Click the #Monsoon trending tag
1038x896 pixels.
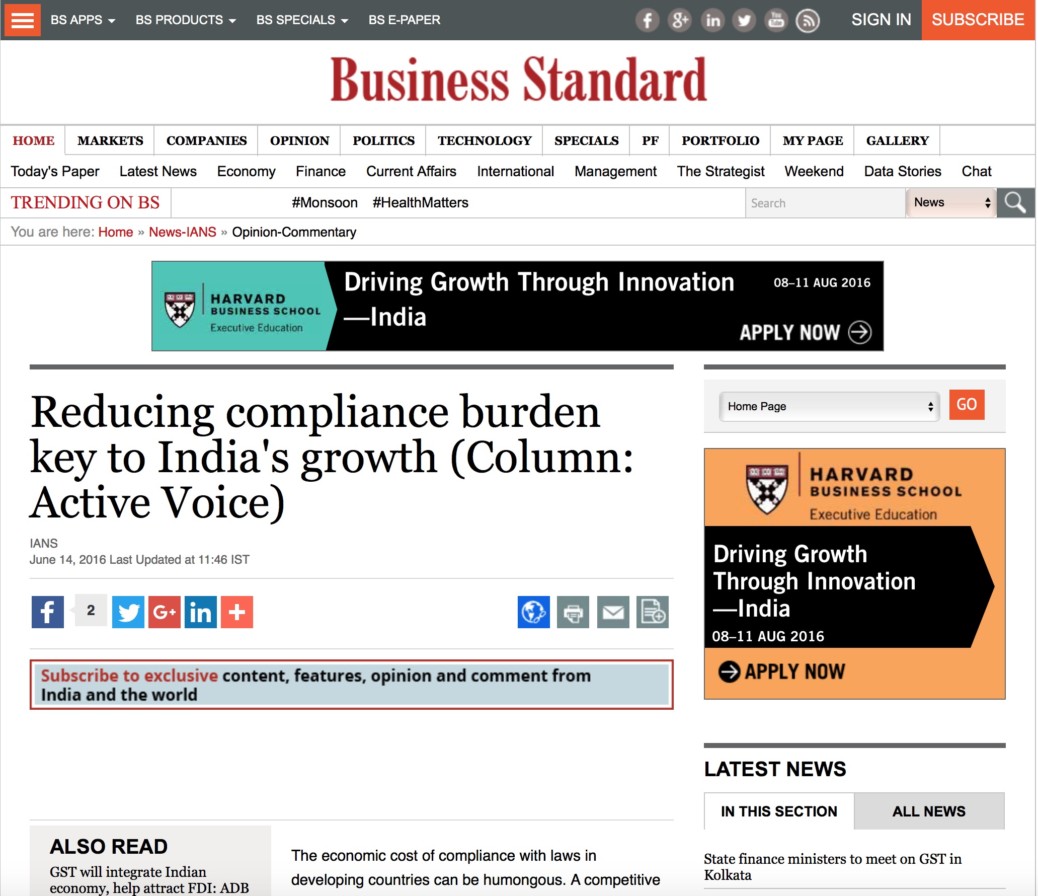pyautogui.click(x=324, y=203)
